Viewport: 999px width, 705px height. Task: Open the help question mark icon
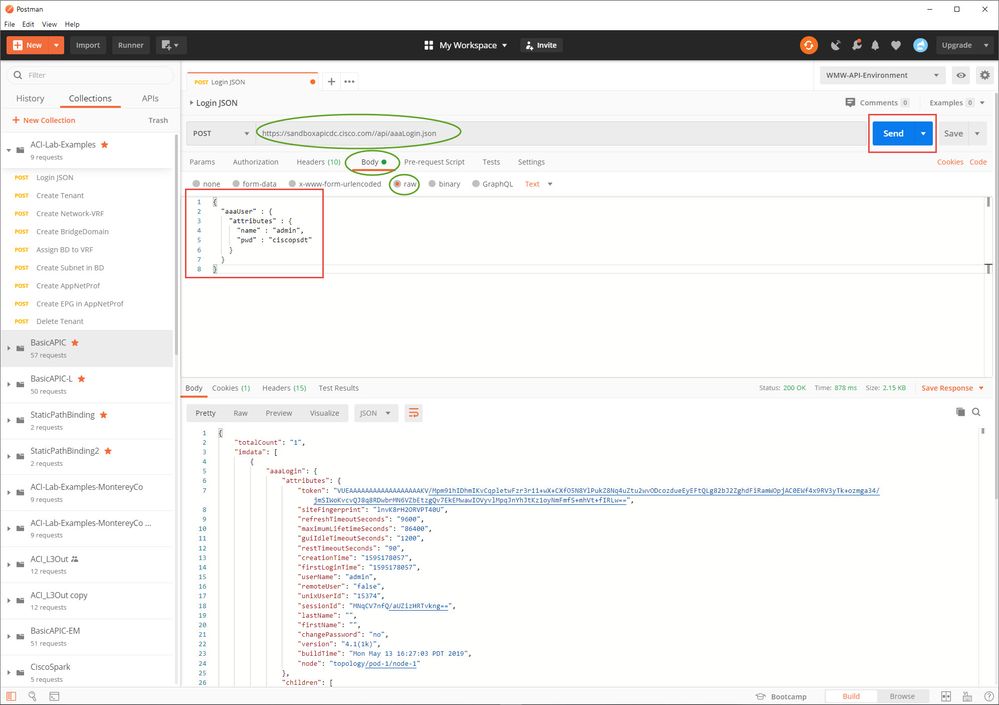pyautogui.click(x=988, y=697)
